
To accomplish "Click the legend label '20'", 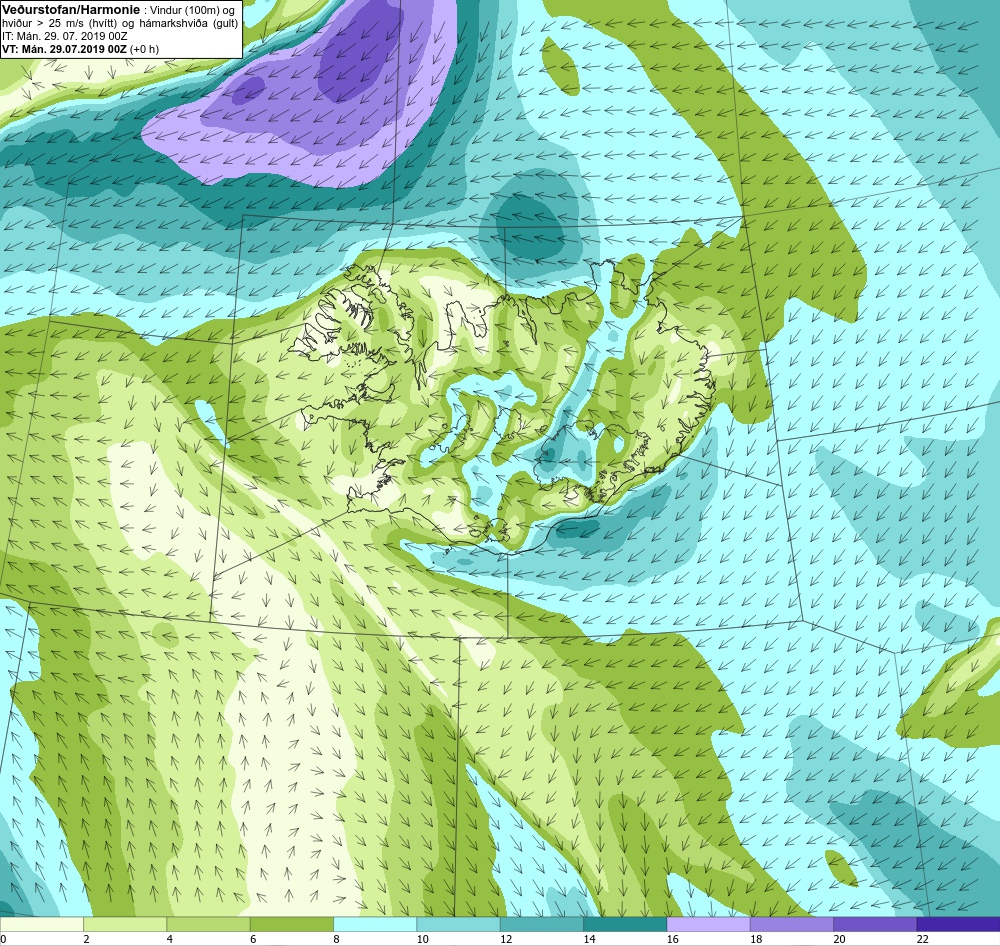I will click(839, 939).
